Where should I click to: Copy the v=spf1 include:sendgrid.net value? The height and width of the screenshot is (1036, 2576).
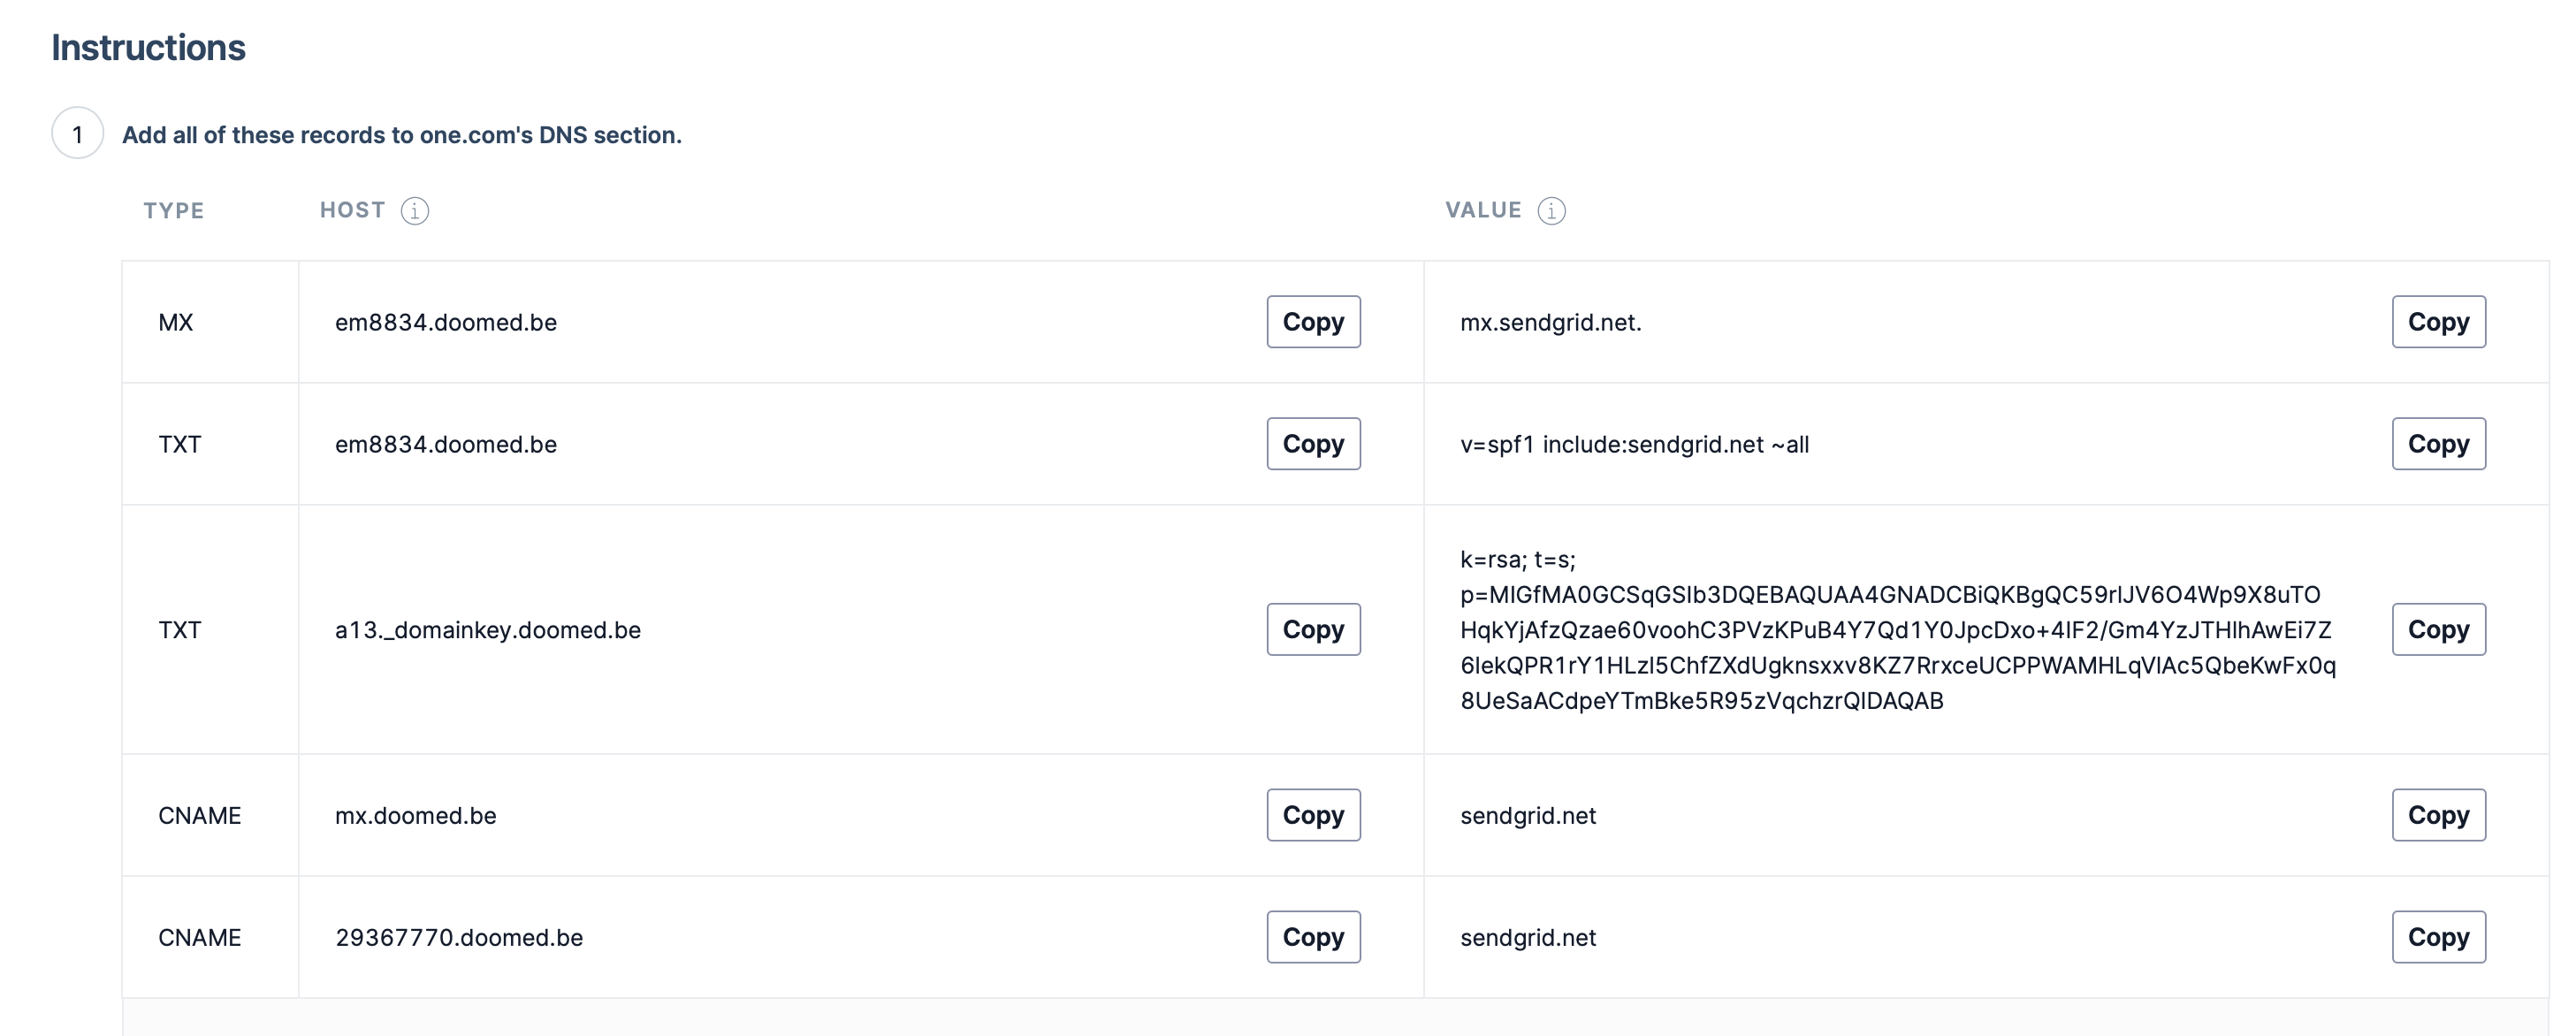(x=2437, y=444)
